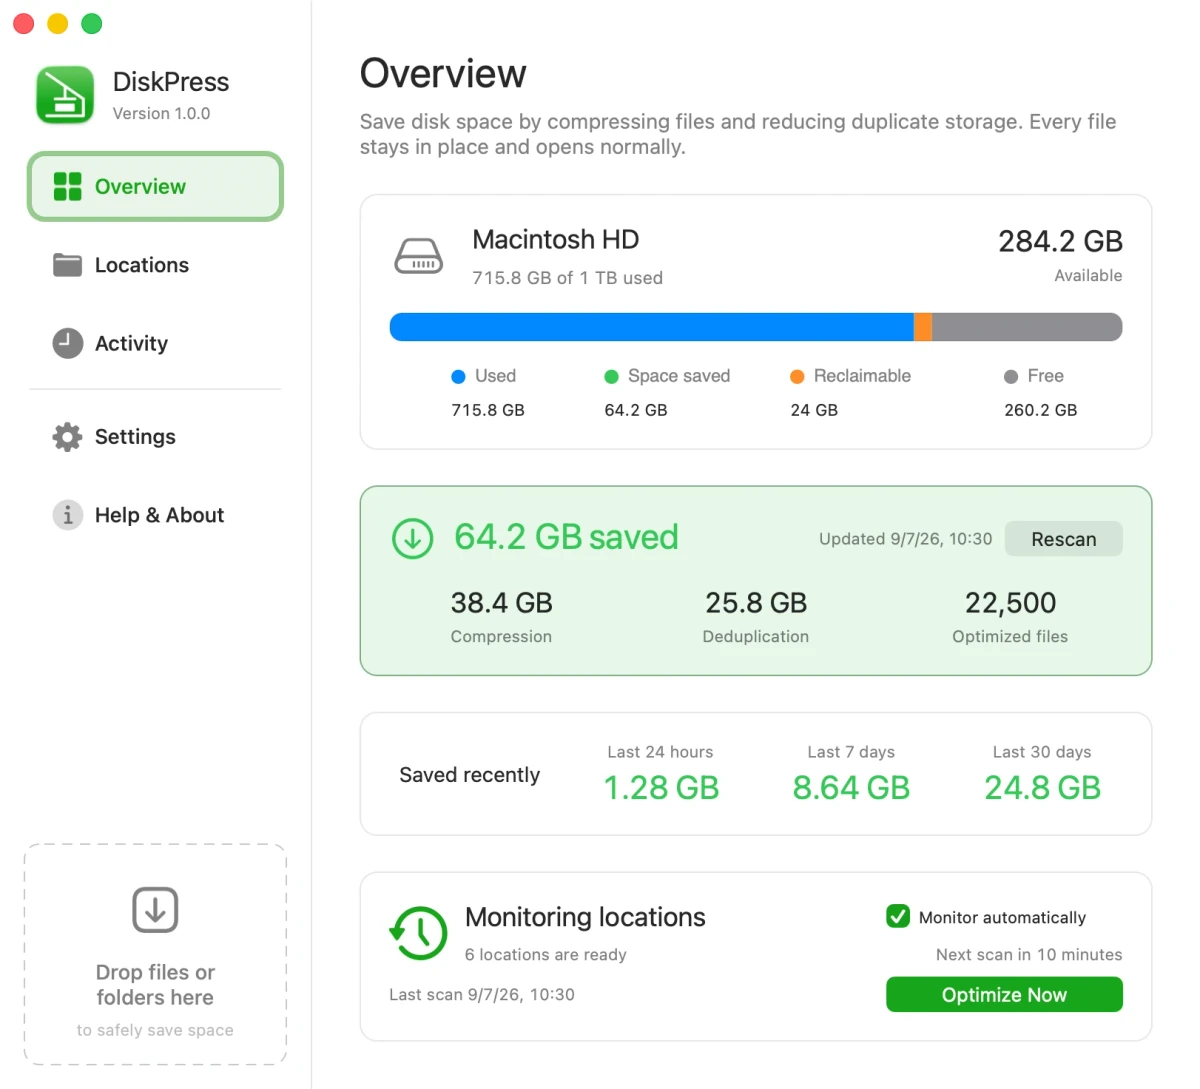Click the Overview page heading
Image resolution: width=1200 pixels, height=1089 pixels.
click(x=443, y=74)
